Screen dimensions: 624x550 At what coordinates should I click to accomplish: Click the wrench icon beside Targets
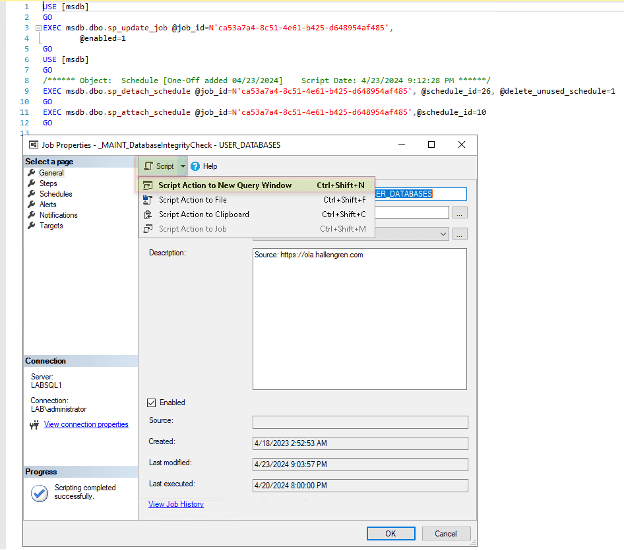pos(31,225)
